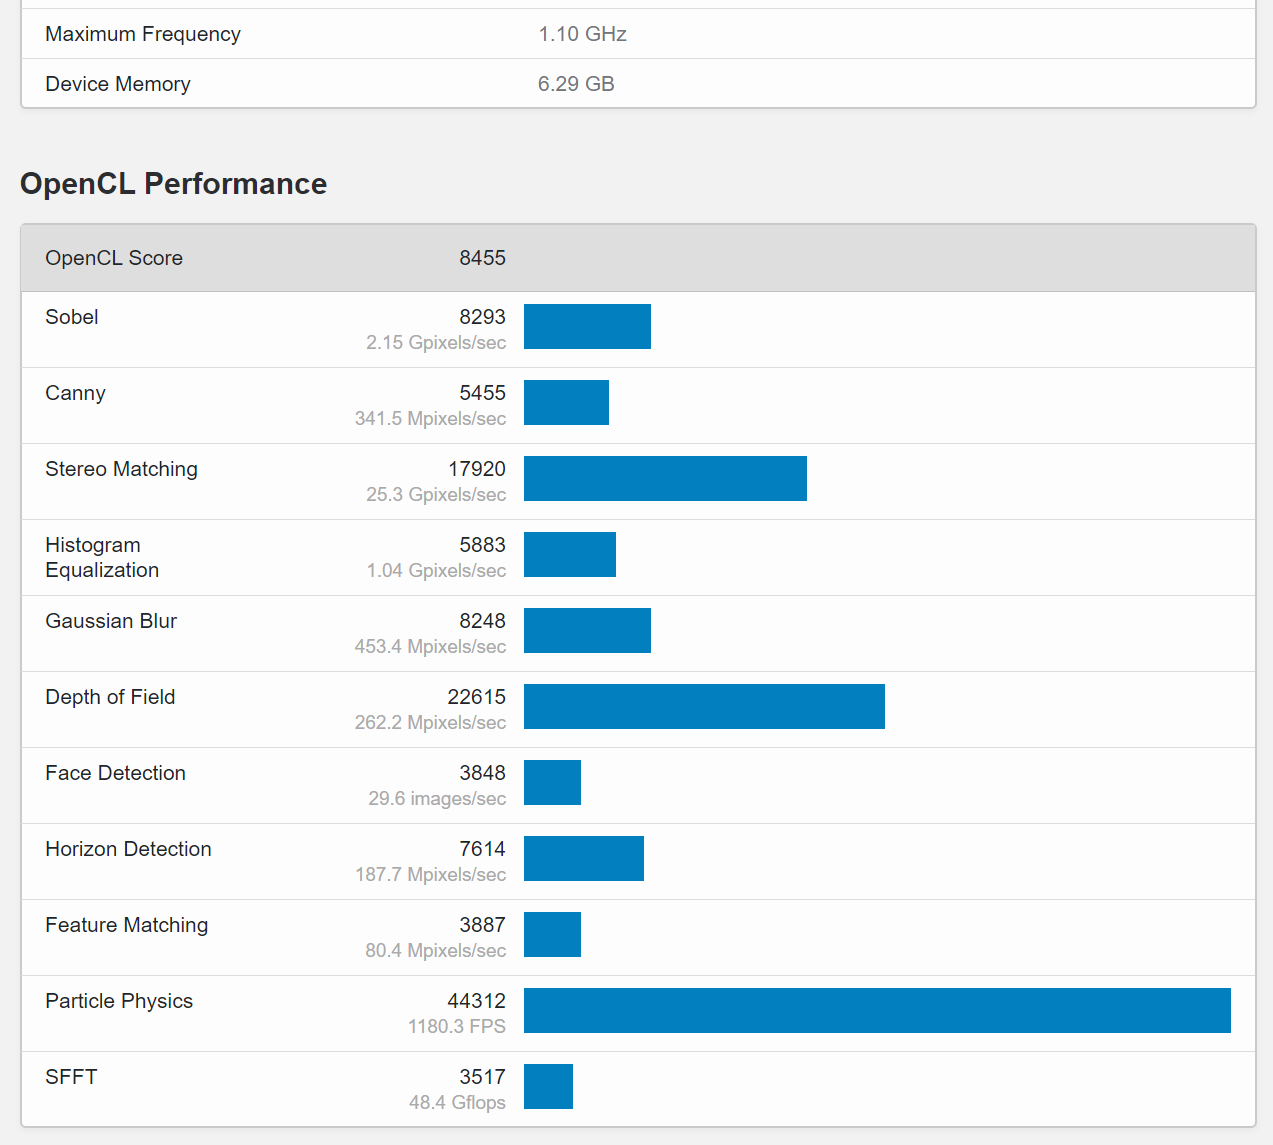
Task: Click the Horizon Detection result bar
Action: point(584,859)
